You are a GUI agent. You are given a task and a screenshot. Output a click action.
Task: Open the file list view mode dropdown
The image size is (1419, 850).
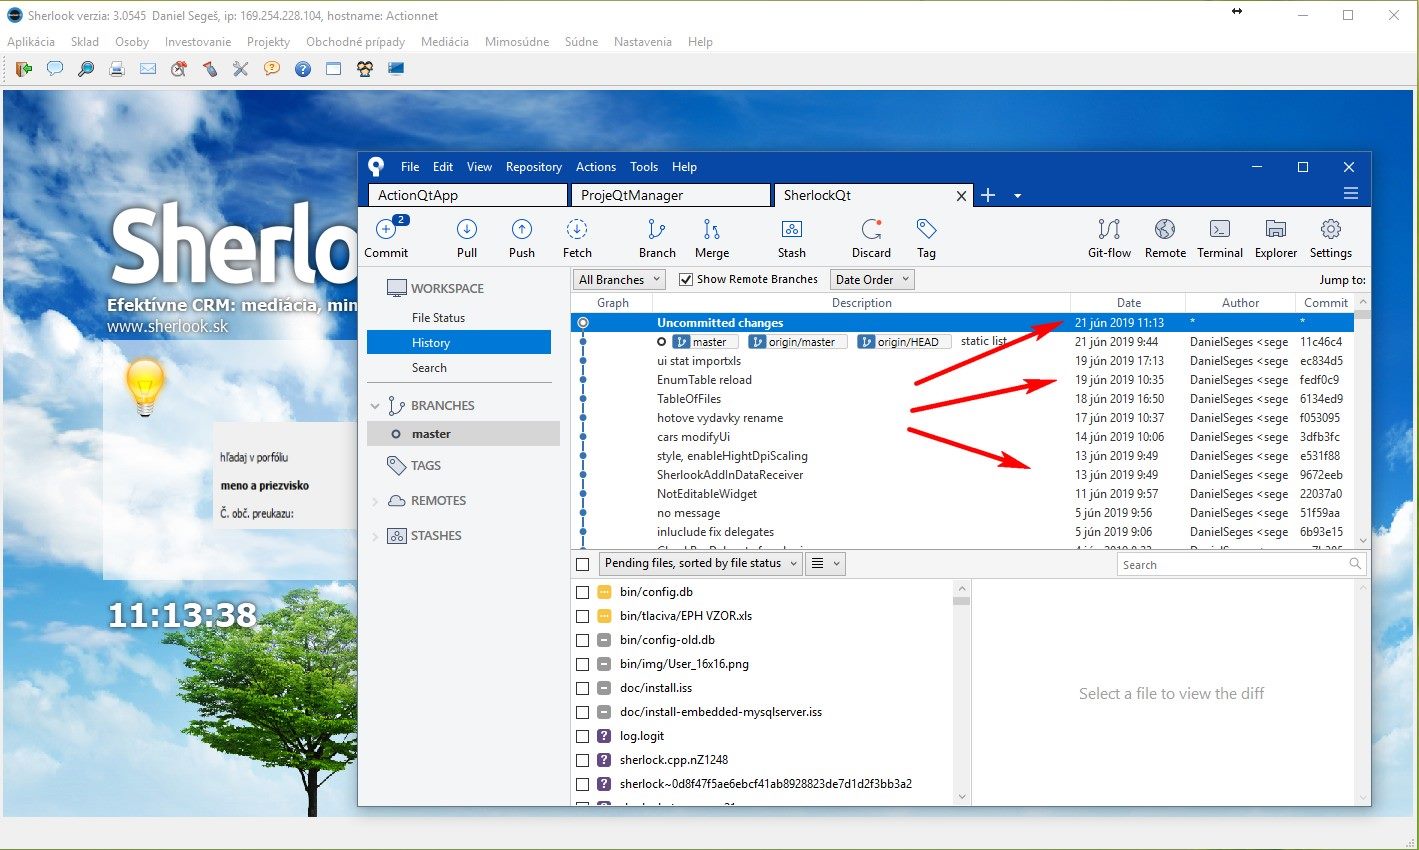coord(825,564)
